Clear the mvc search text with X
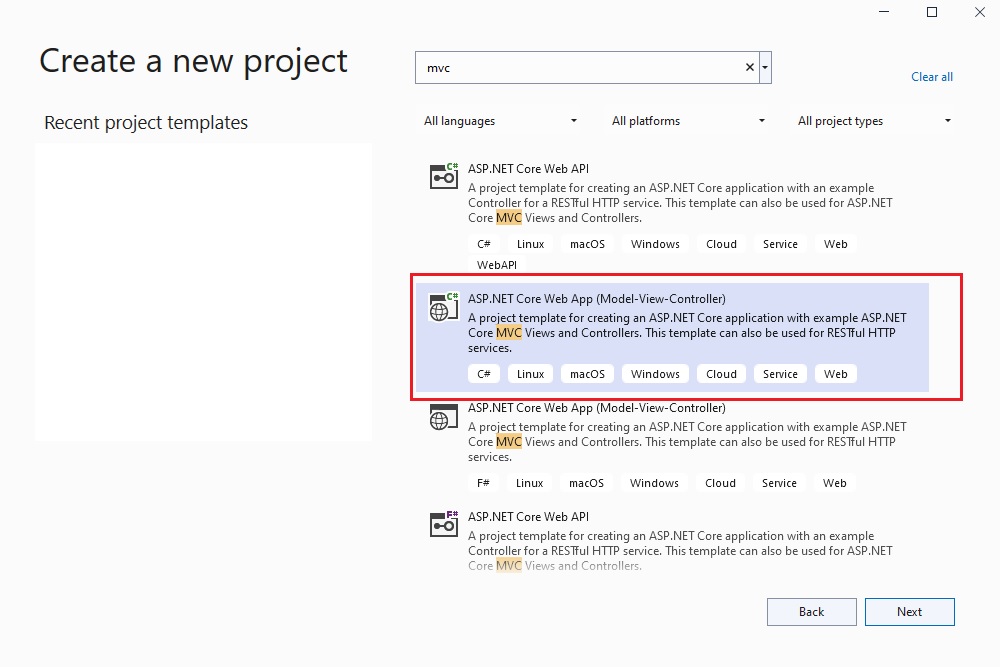 tap(750, 68)
